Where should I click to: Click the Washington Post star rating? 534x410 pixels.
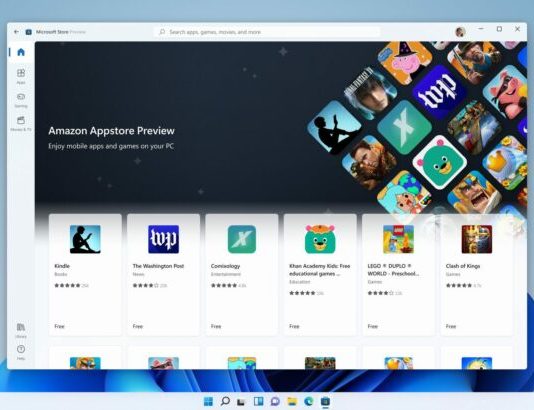[146, 285]
